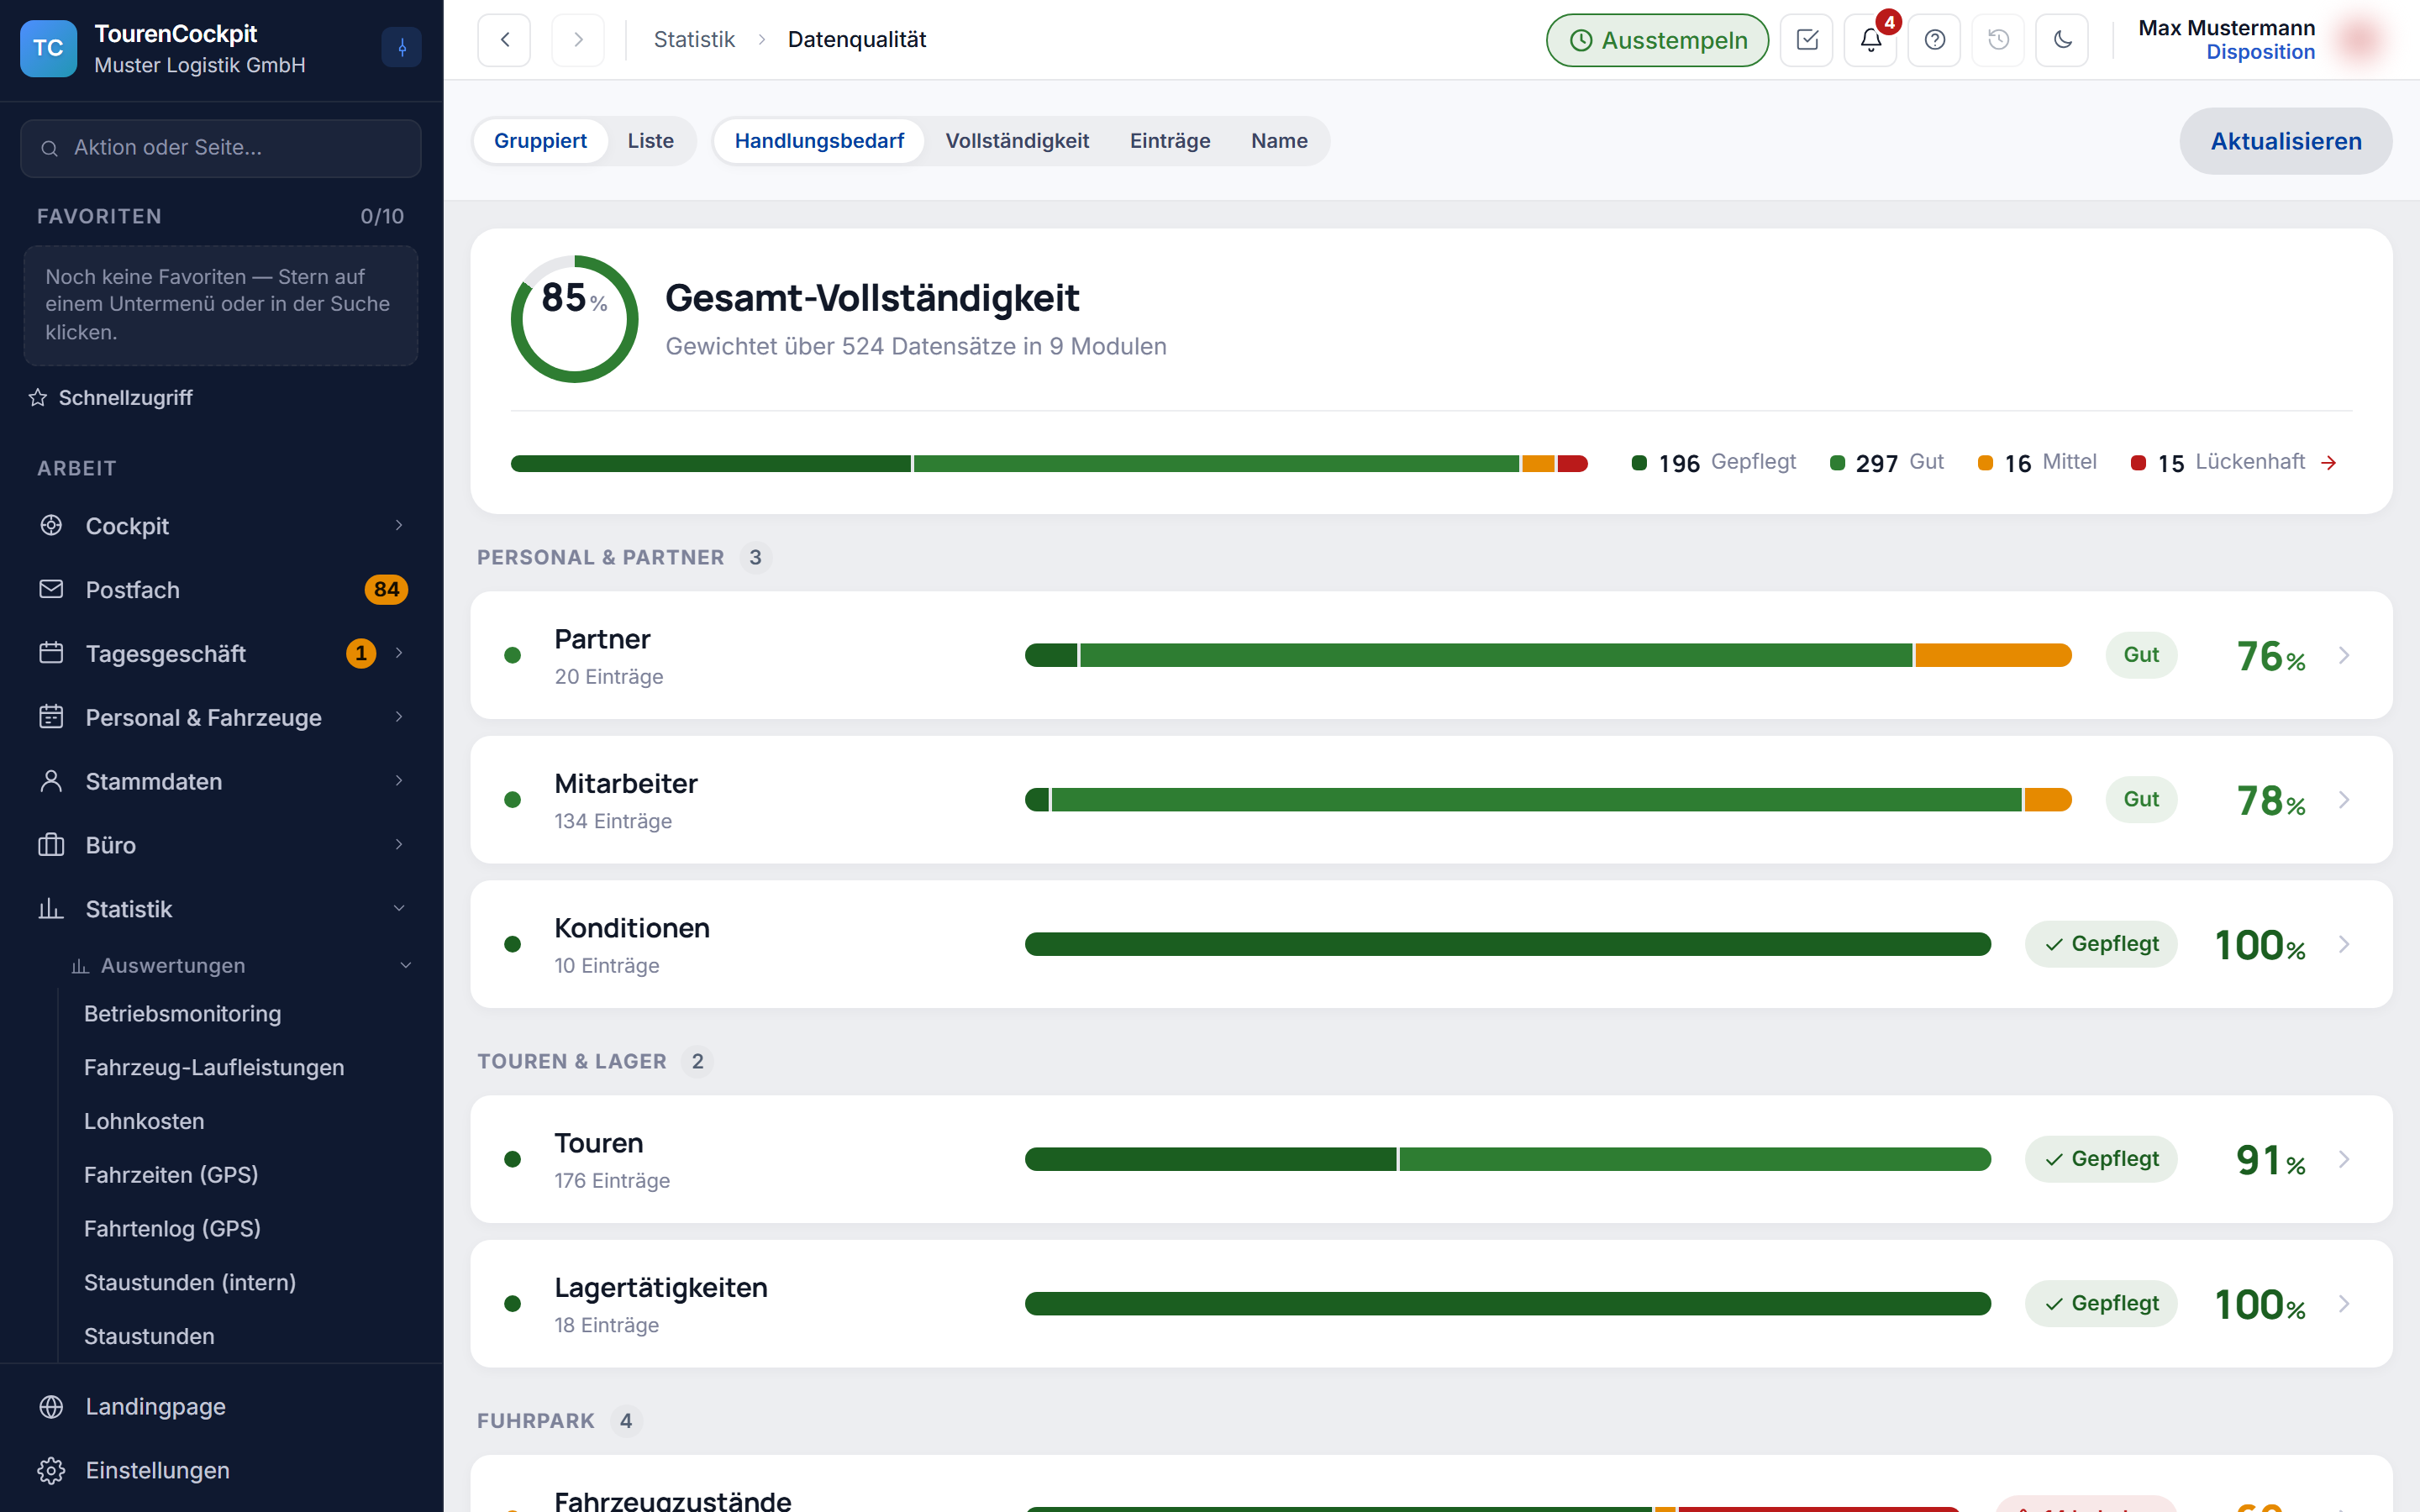
Task: Open Mitarbeiter row details chevron
Action: [2344, 800]
